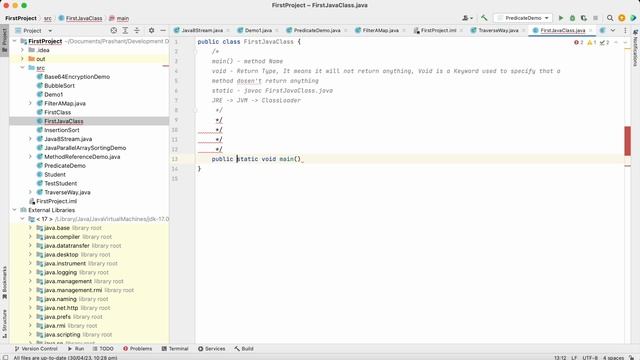Open editor tabs more options menu
Viewport: 640px width, 360px height.
click(x=625, y=31)
